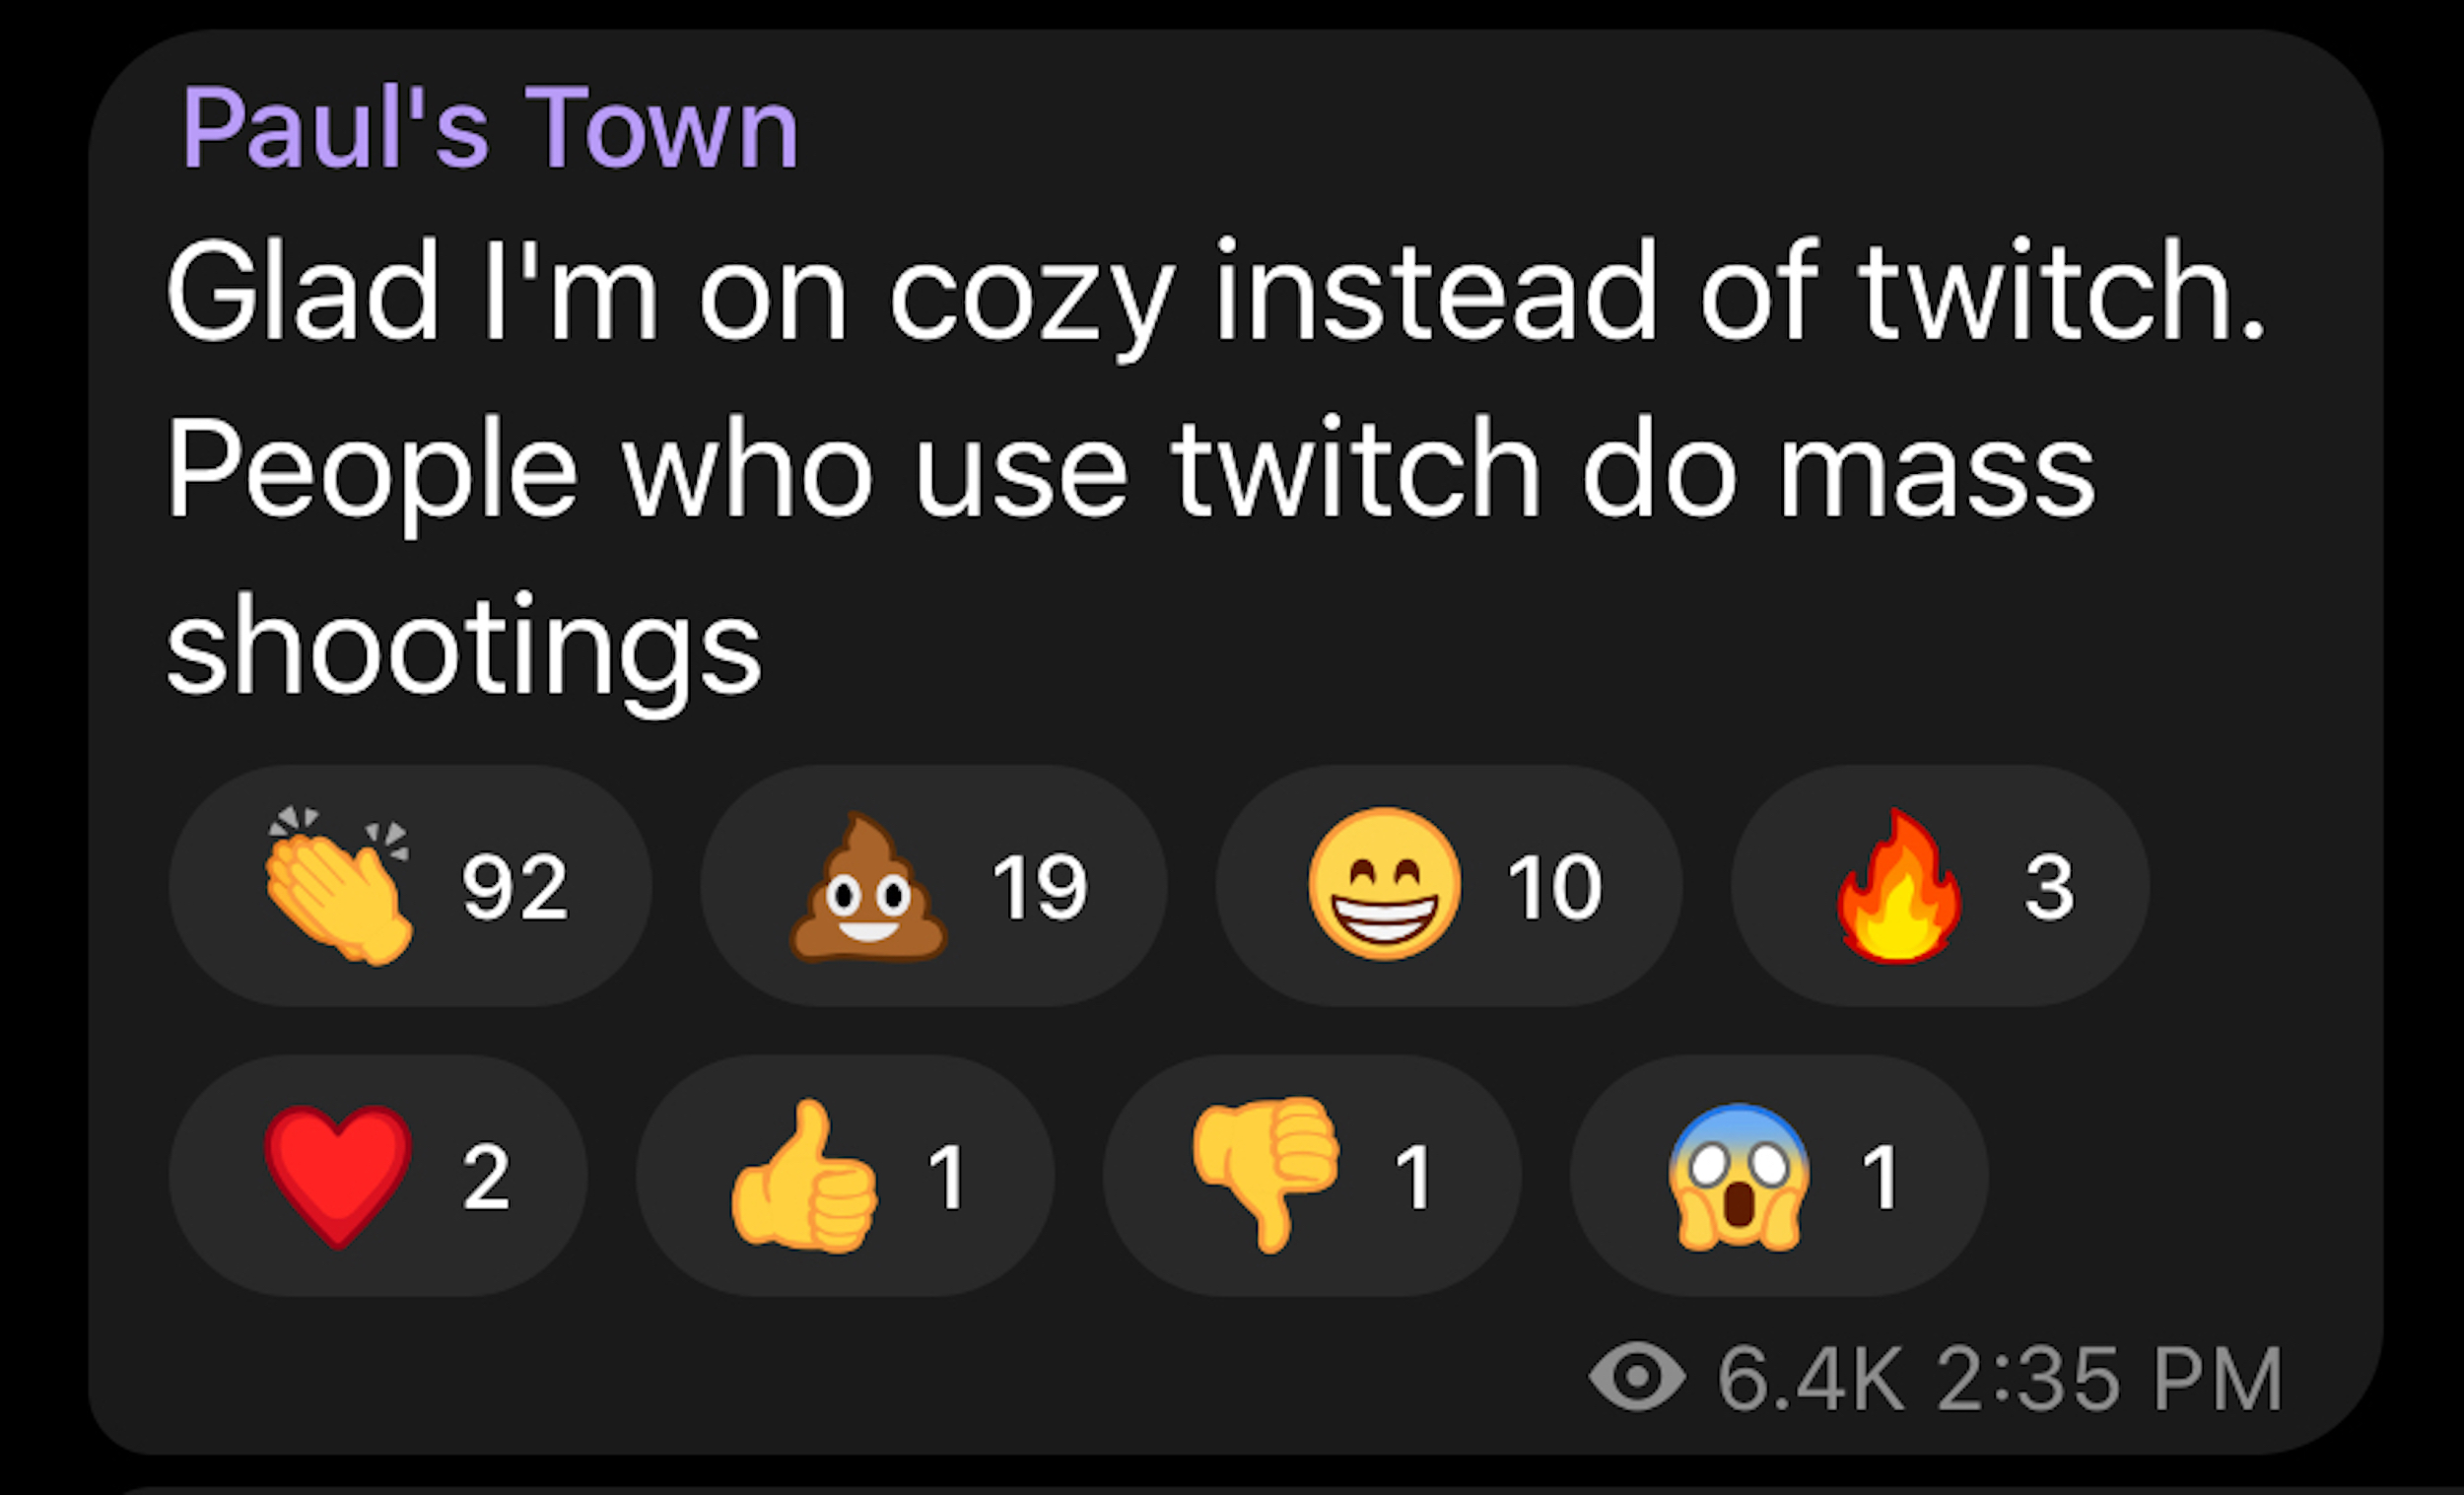
Task: Toggle the poop reaction count 19
Action: [1039, 887]
